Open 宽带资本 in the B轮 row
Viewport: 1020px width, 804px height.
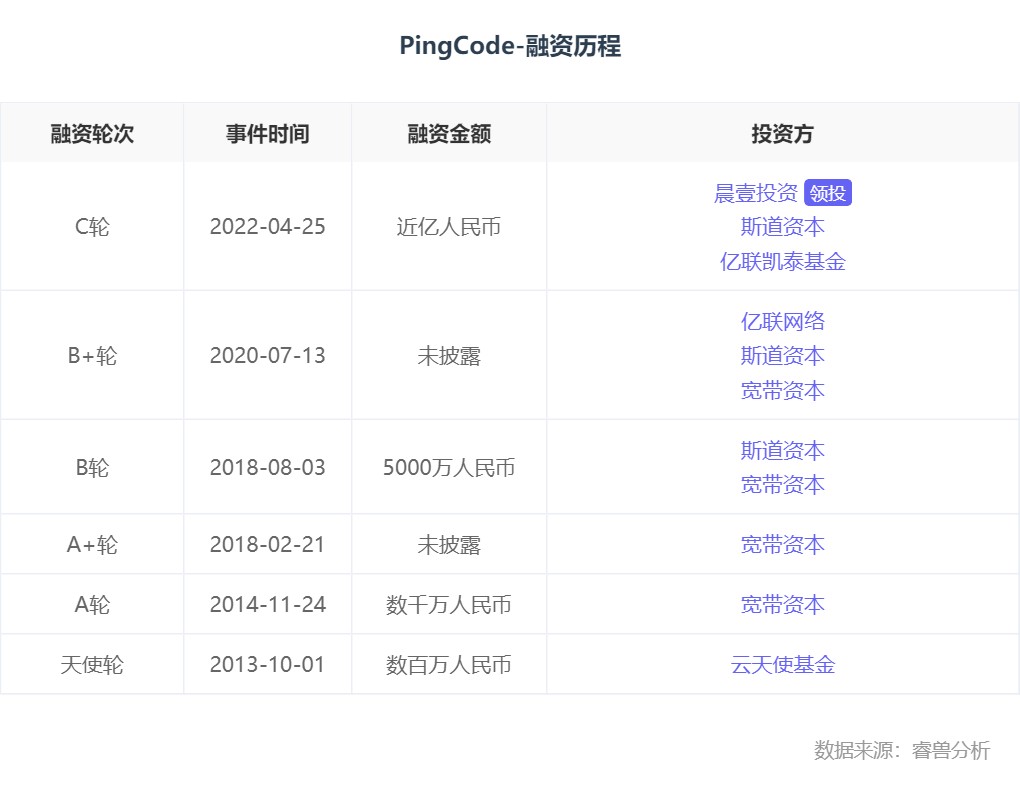(x=783, y=485)
